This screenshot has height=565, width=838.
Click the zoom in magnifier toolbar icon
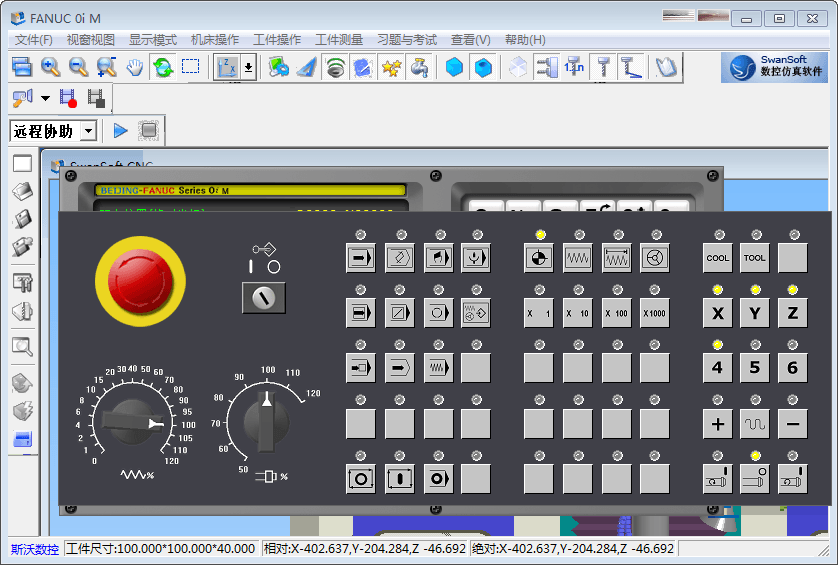(x=50, y=67)
